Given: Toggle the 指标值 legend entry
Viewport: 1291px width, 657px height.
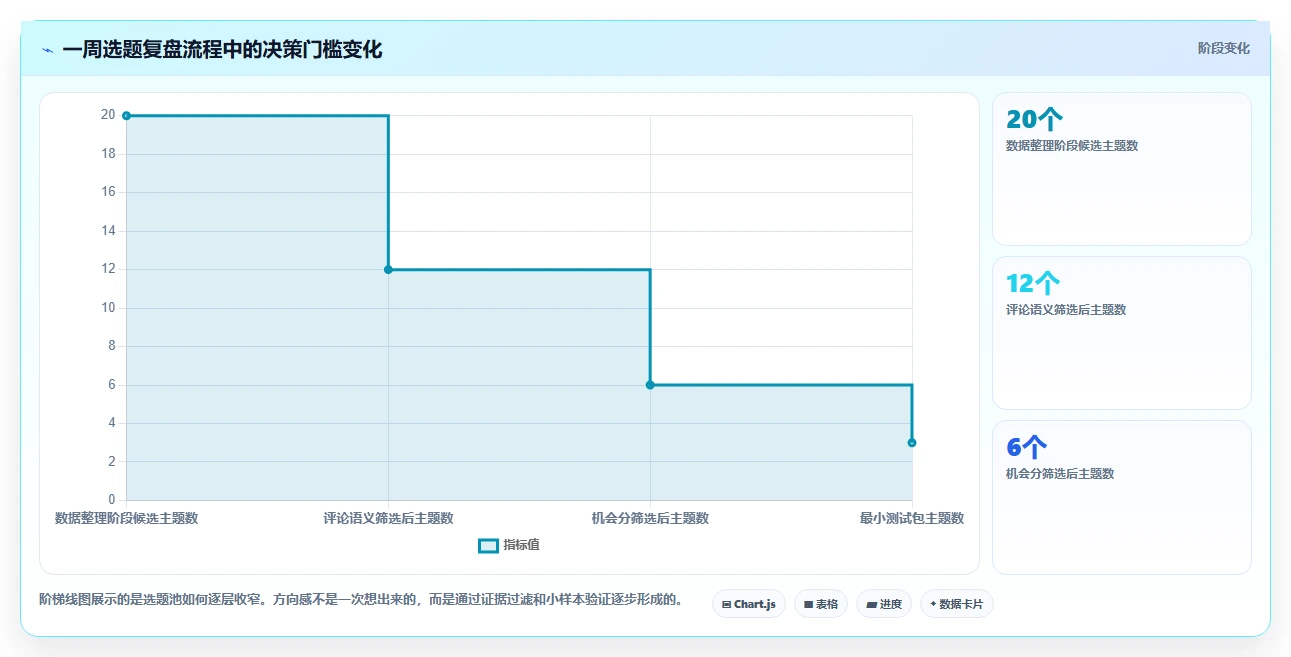Looking at the screenshot, I should coord(509,545).
